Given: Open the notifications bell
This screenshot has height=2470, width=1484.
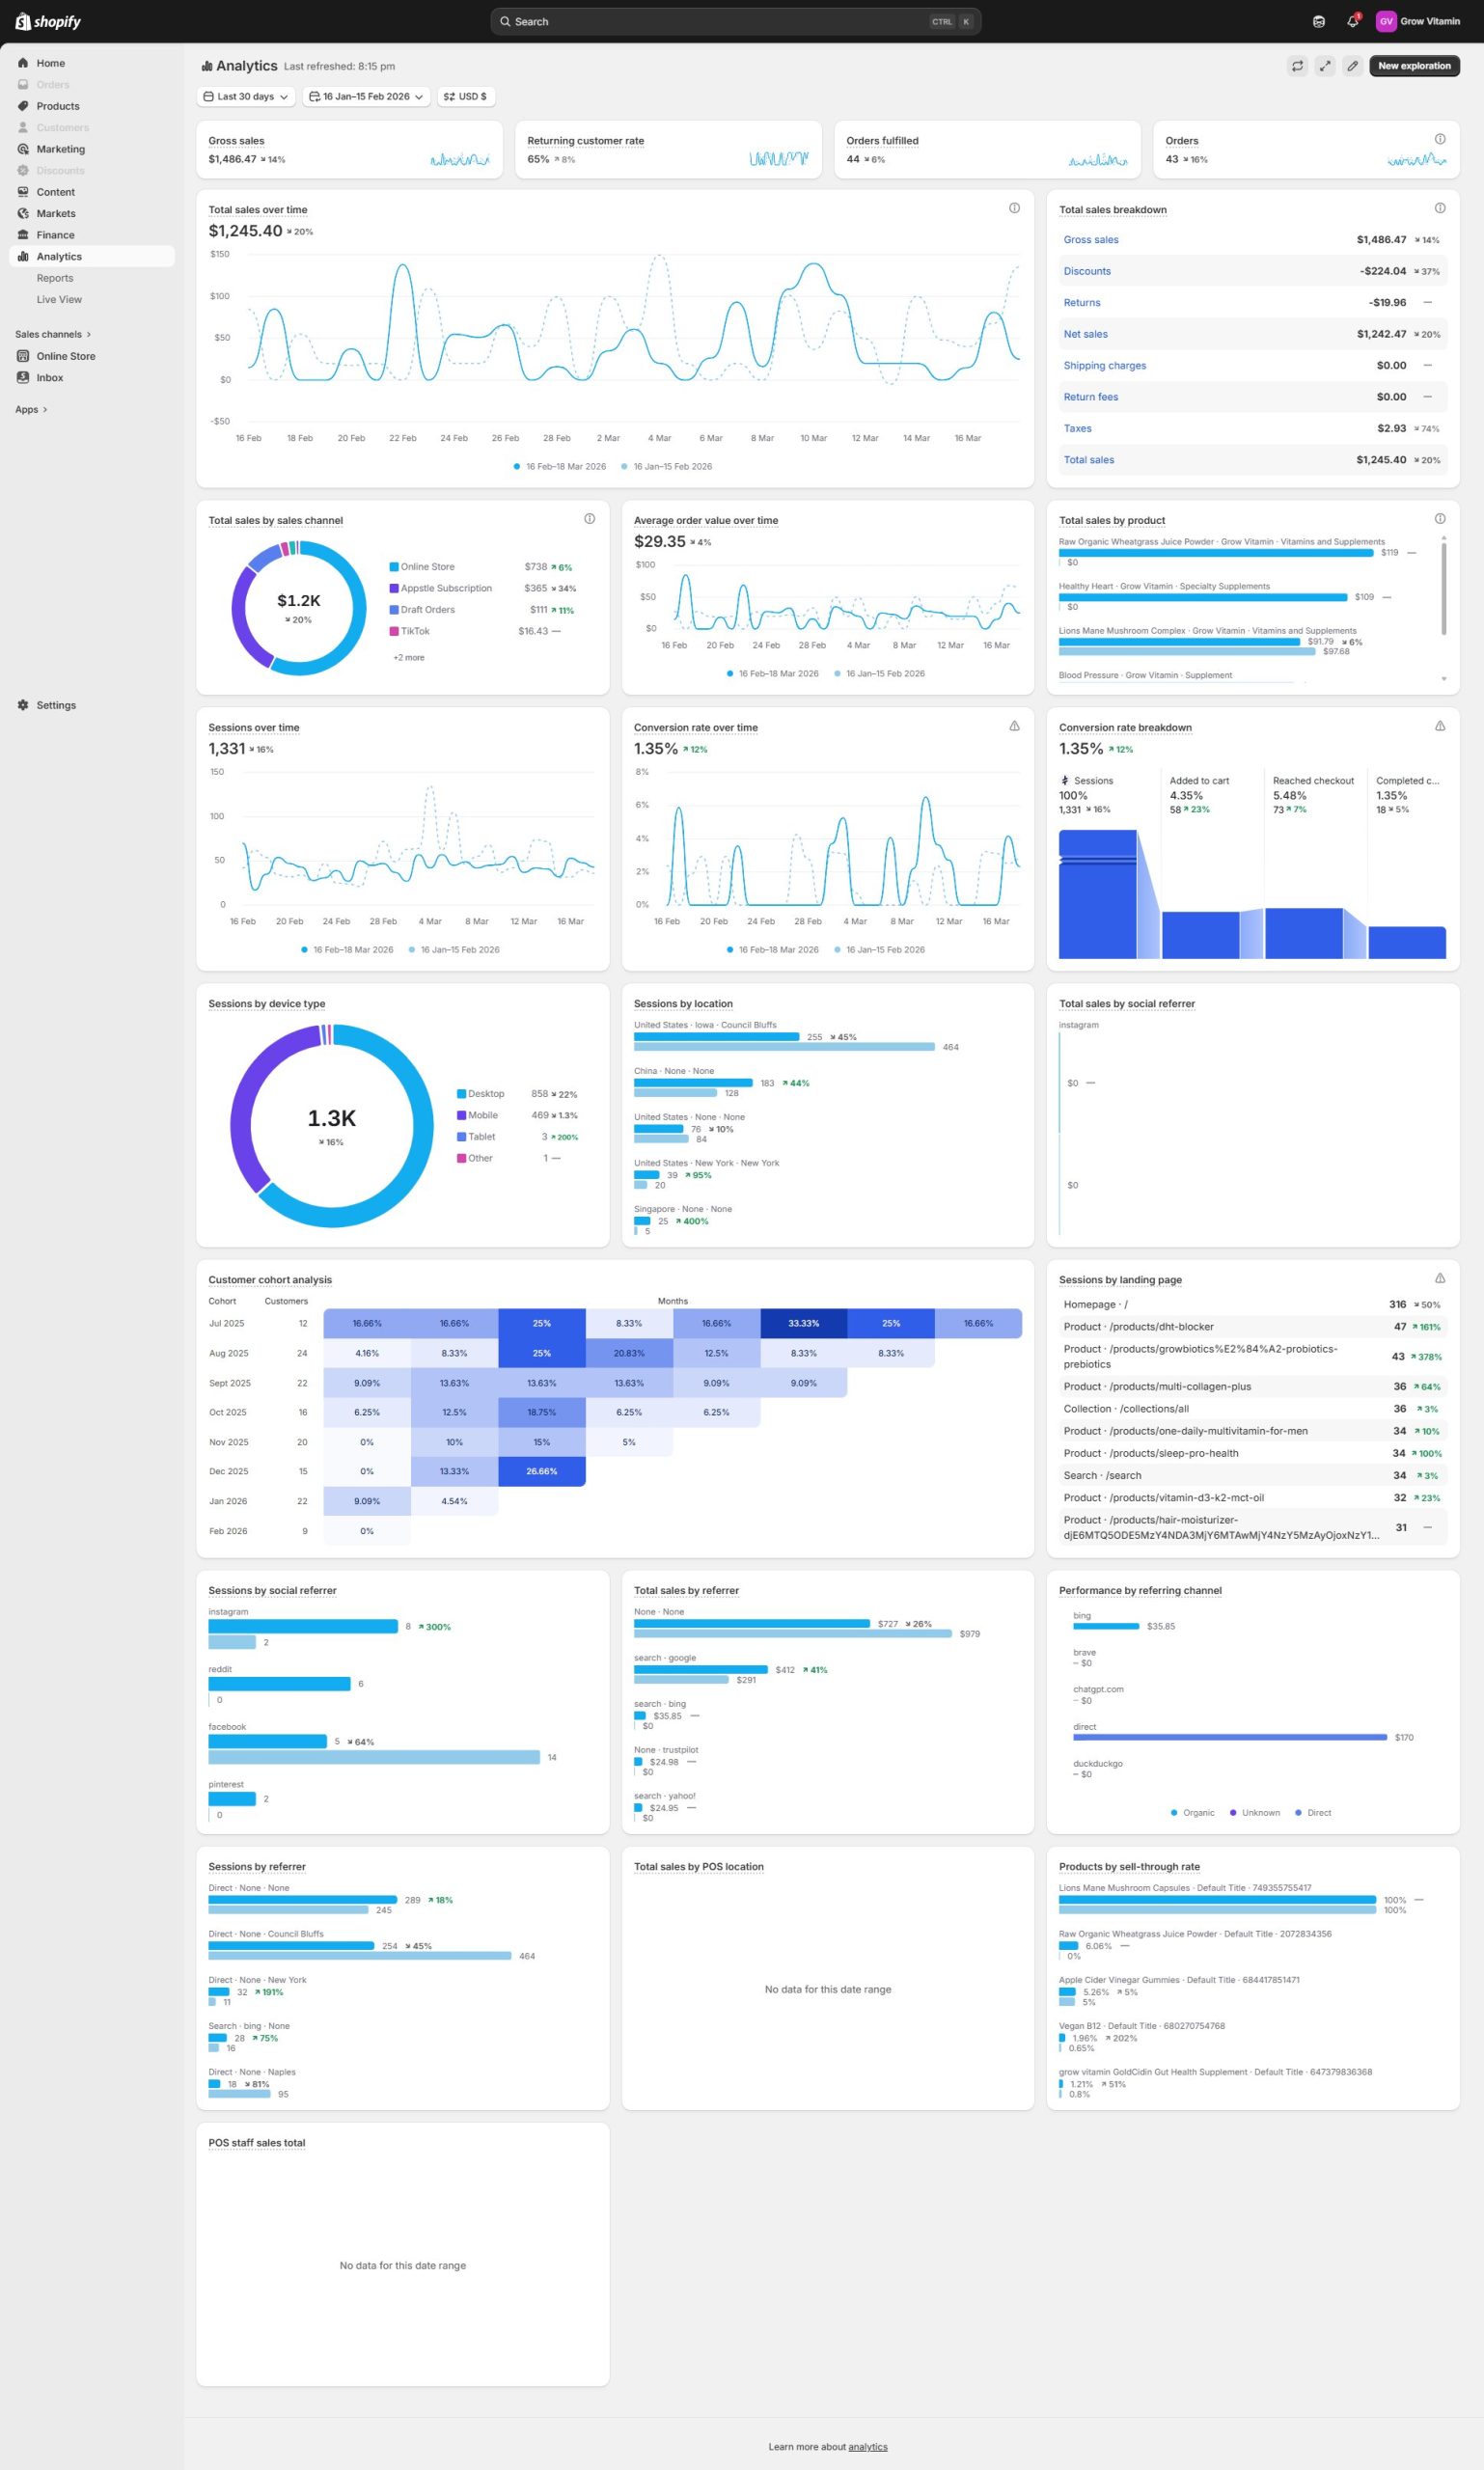Looking at the screenshot, I should click(1352, 21).
